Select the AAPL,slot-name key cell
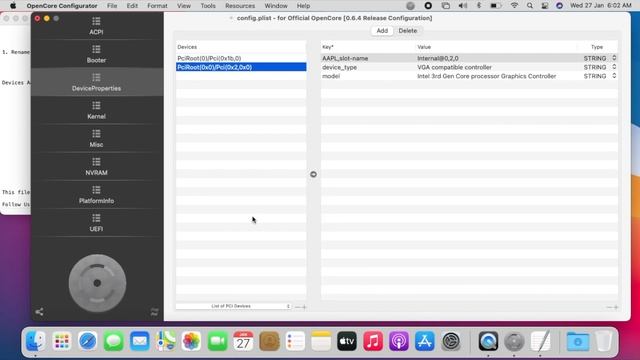This screenshot has height=360, width=640. [x=345, y=58]
